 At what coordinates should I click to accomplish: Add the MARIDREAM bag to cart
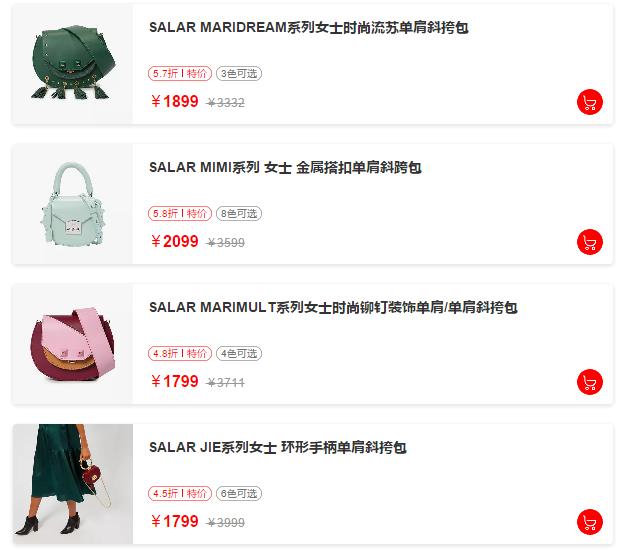(590, 102)
